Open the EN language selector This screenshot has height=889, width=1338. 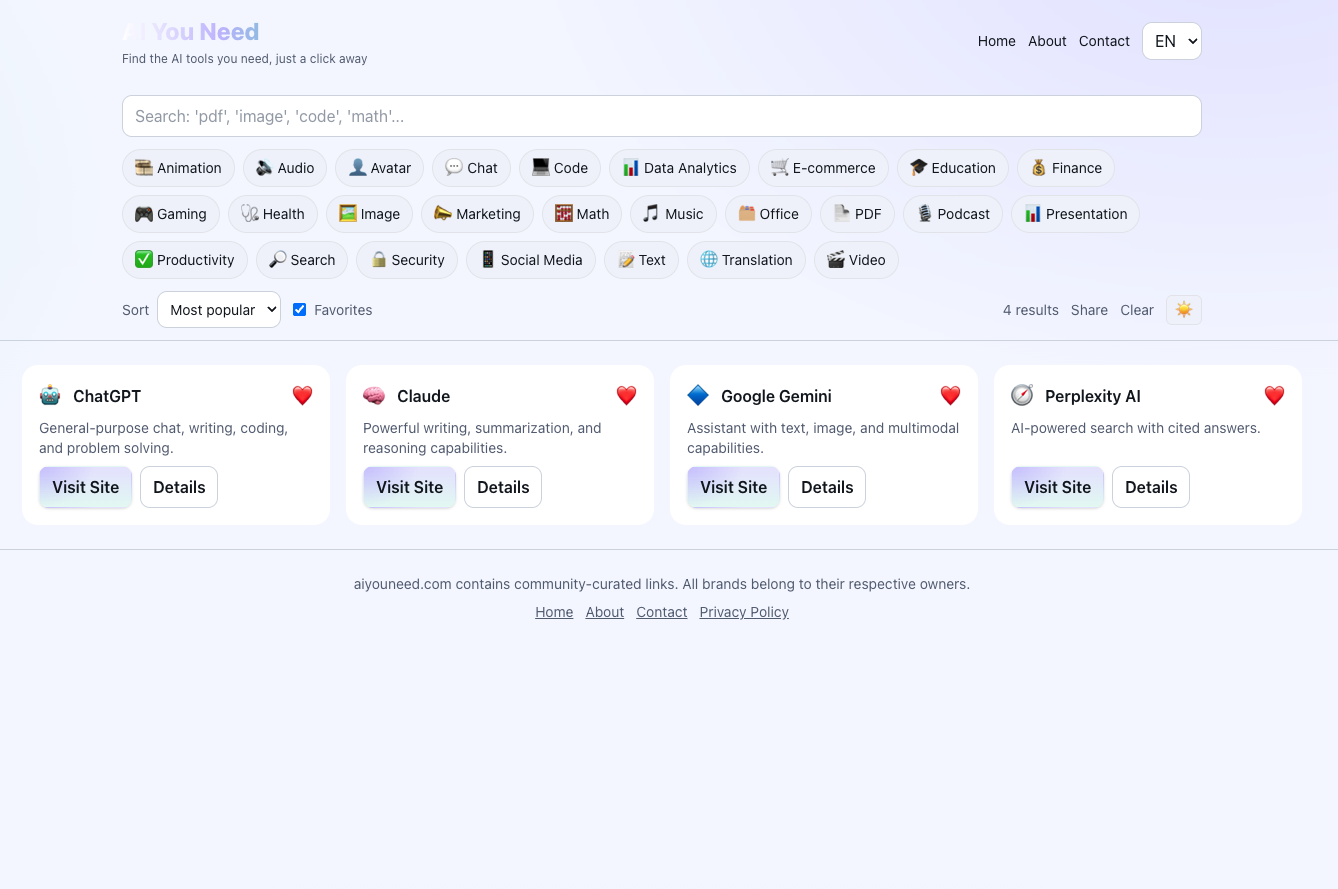(x=1172, y=41)
